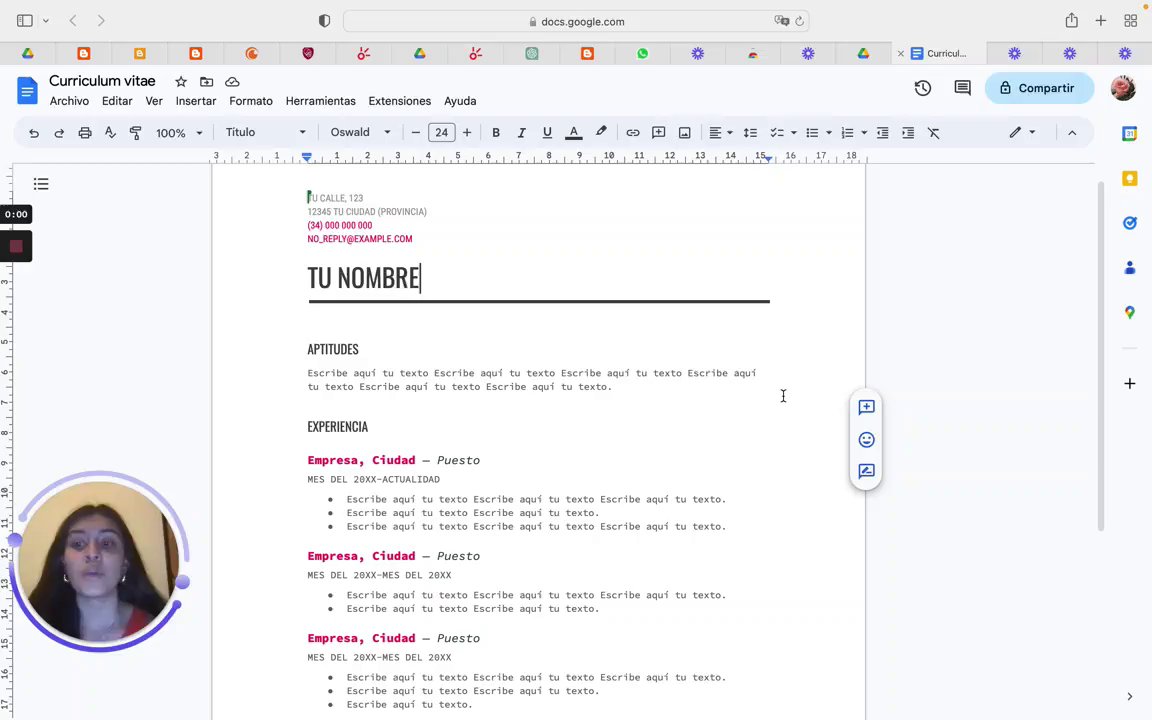Open zoom level 100% dropdown
The width and height of the screenshot is (1152, 720).
(x=179, y=133)
